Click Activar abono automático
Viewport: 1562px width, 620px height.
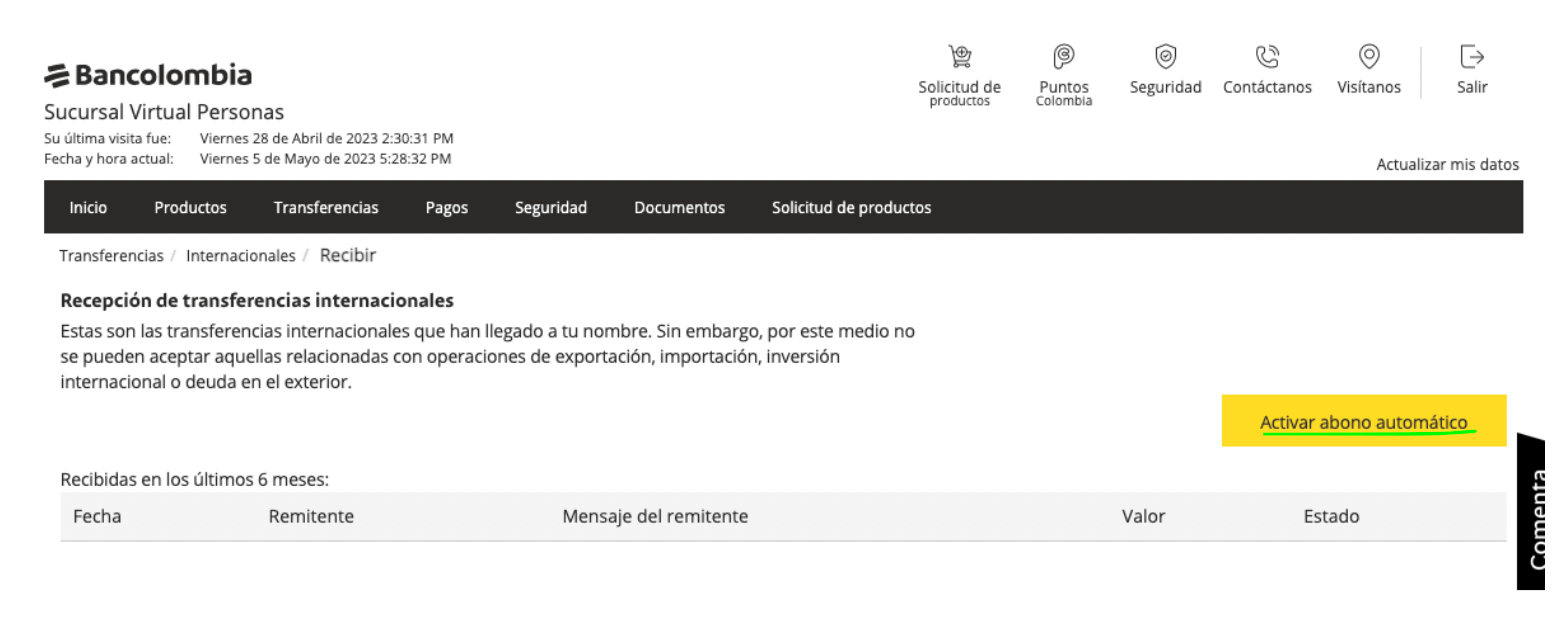1364,421
